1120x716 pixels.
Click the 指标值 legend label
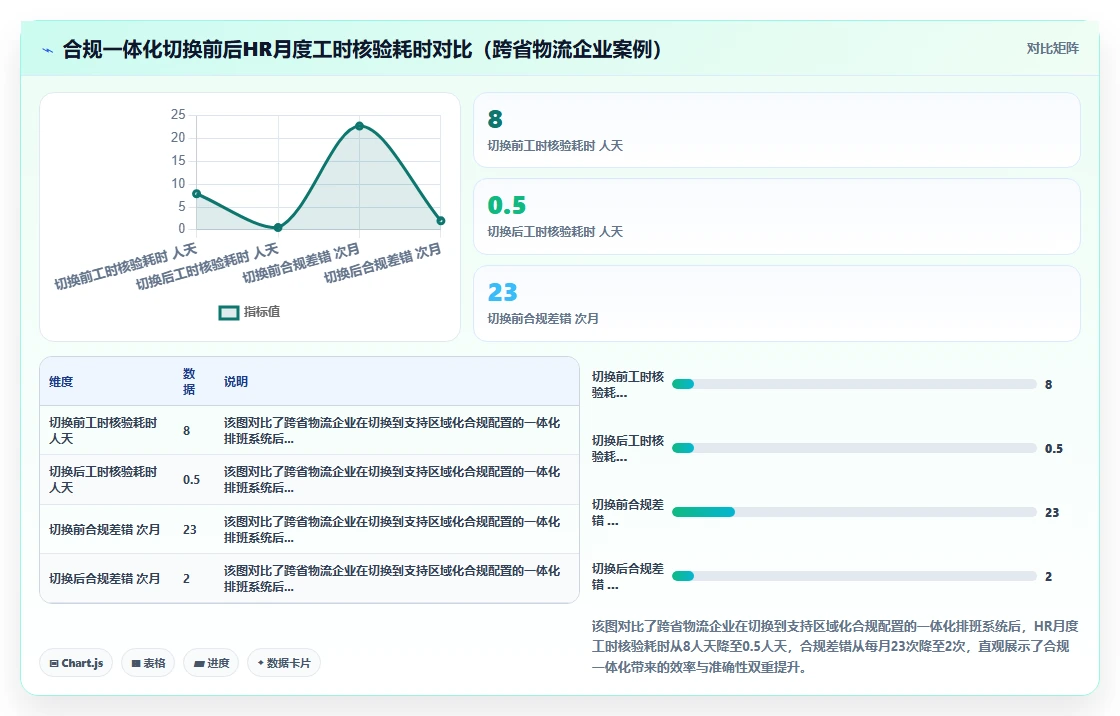(x=261, y=312)
